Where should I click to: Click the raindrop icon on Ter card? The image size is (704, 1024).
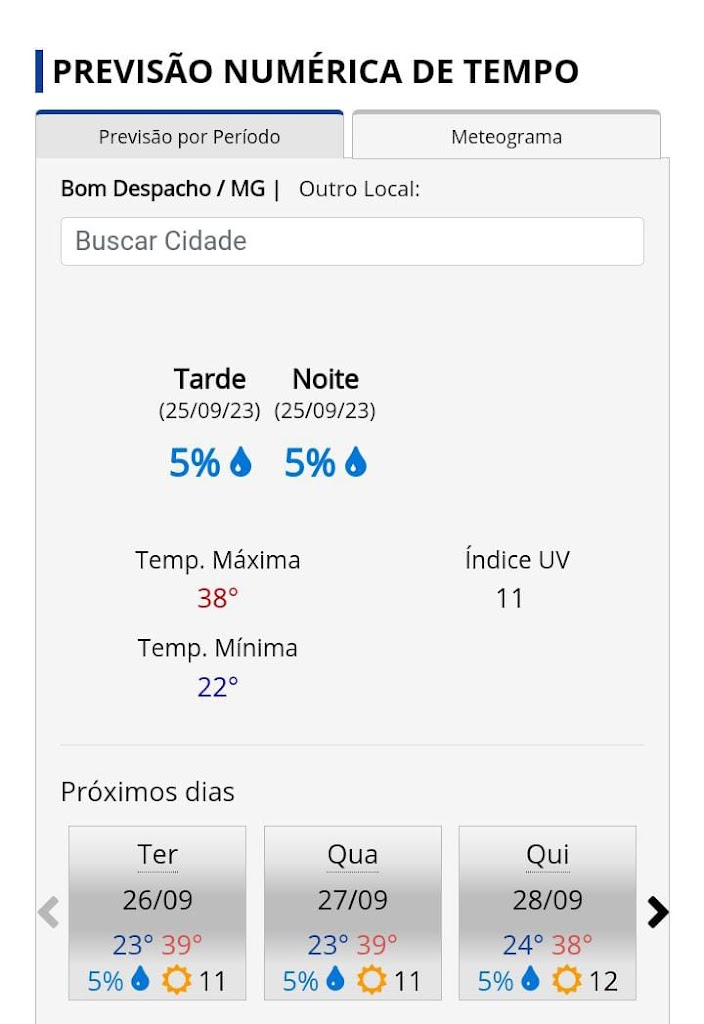point(140,980)
